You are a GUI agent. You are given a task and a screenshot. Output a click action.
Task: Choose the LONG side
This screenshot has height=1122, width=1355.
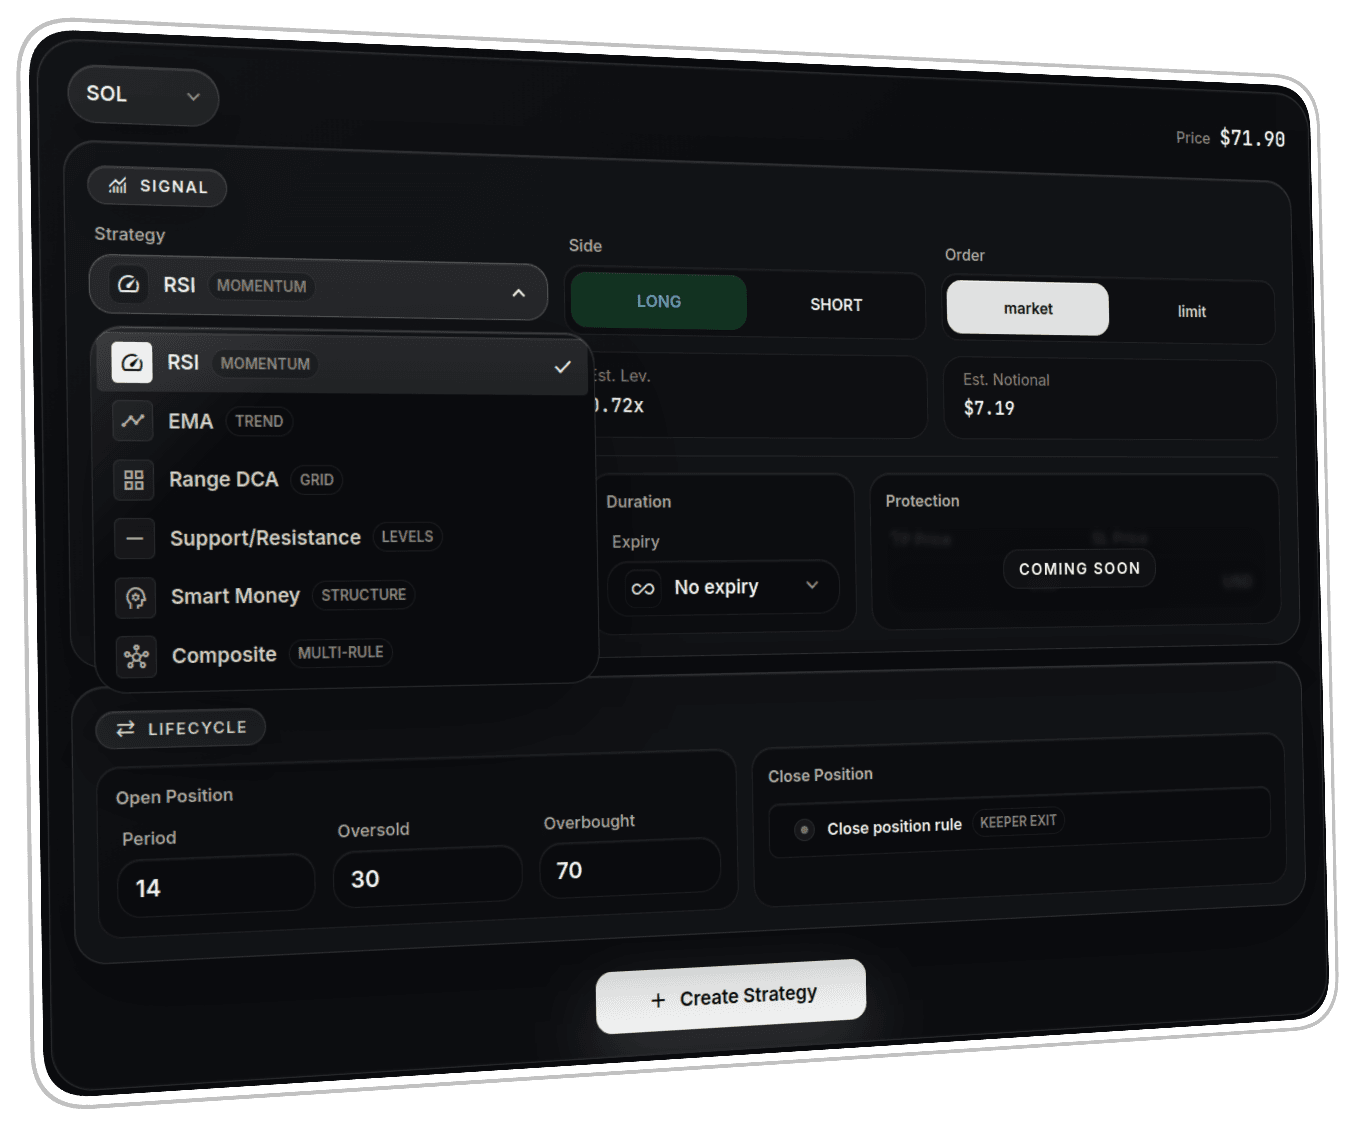[x=659, y=301]
